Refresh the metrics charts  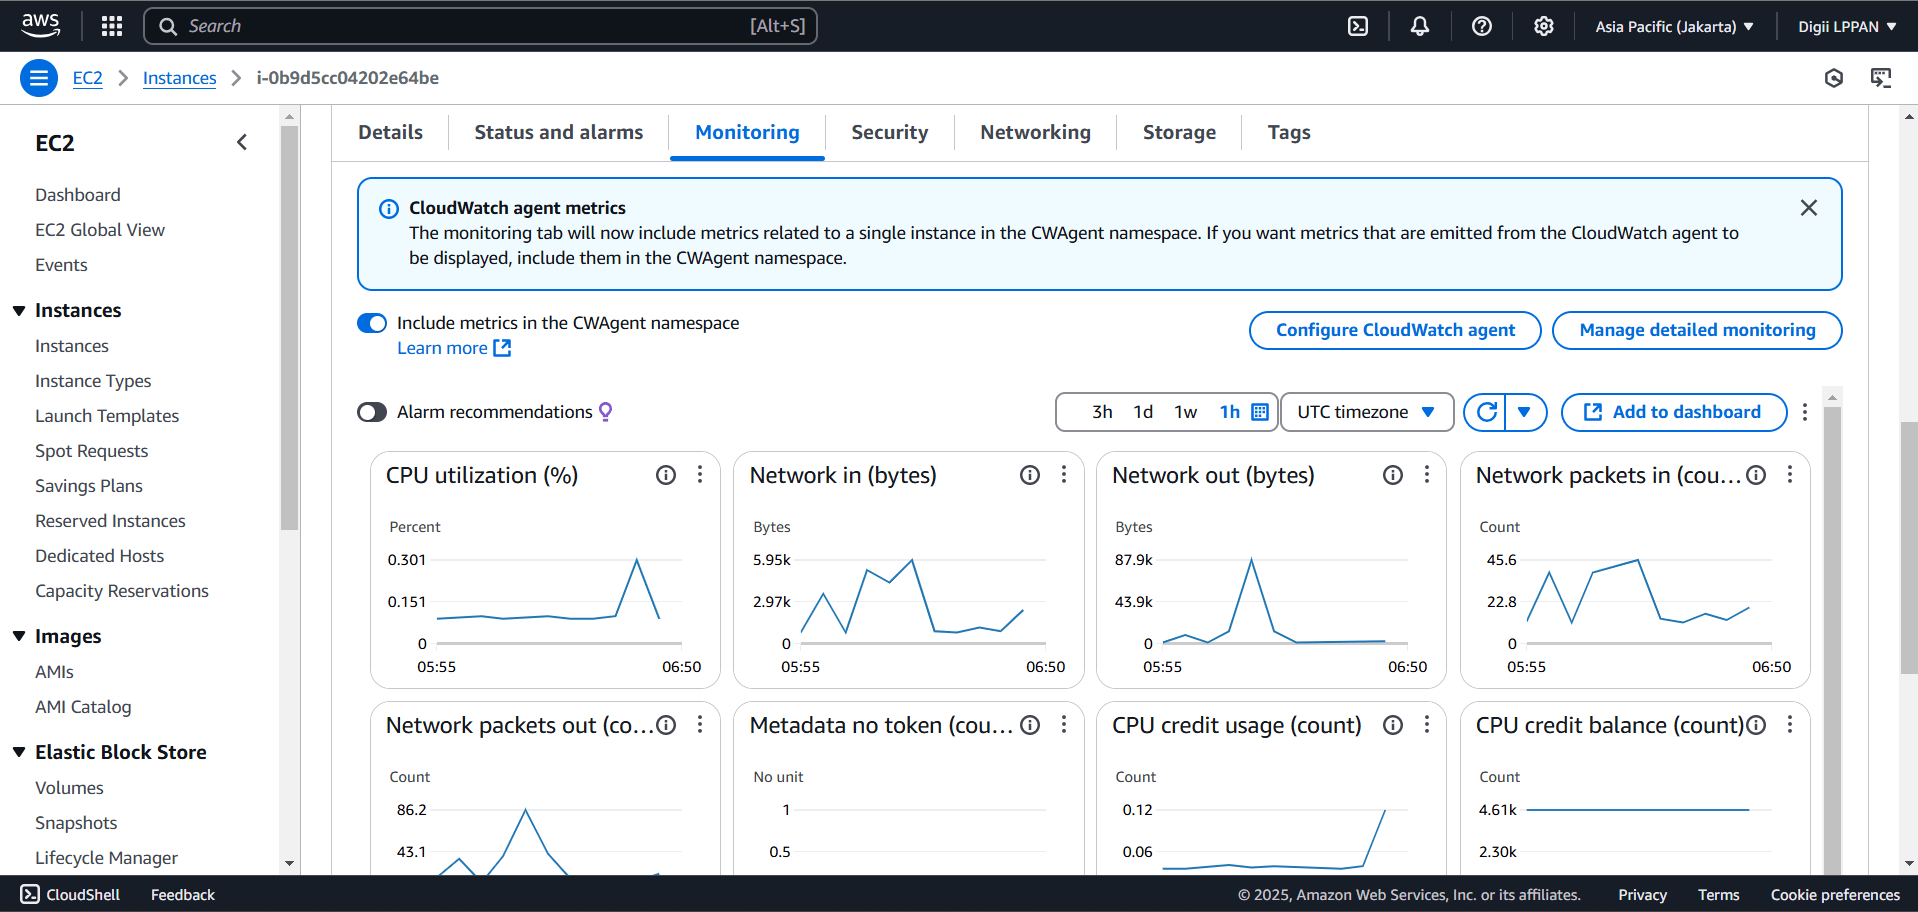click(1486, 412)
